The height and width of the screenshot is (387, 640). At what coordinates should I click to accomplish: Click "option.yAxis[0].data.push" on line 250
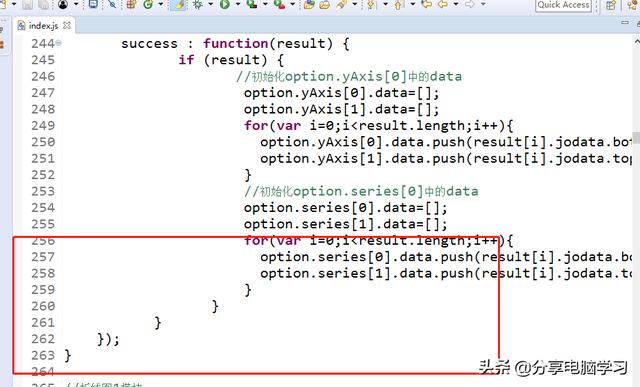click(x=362, y=142)
